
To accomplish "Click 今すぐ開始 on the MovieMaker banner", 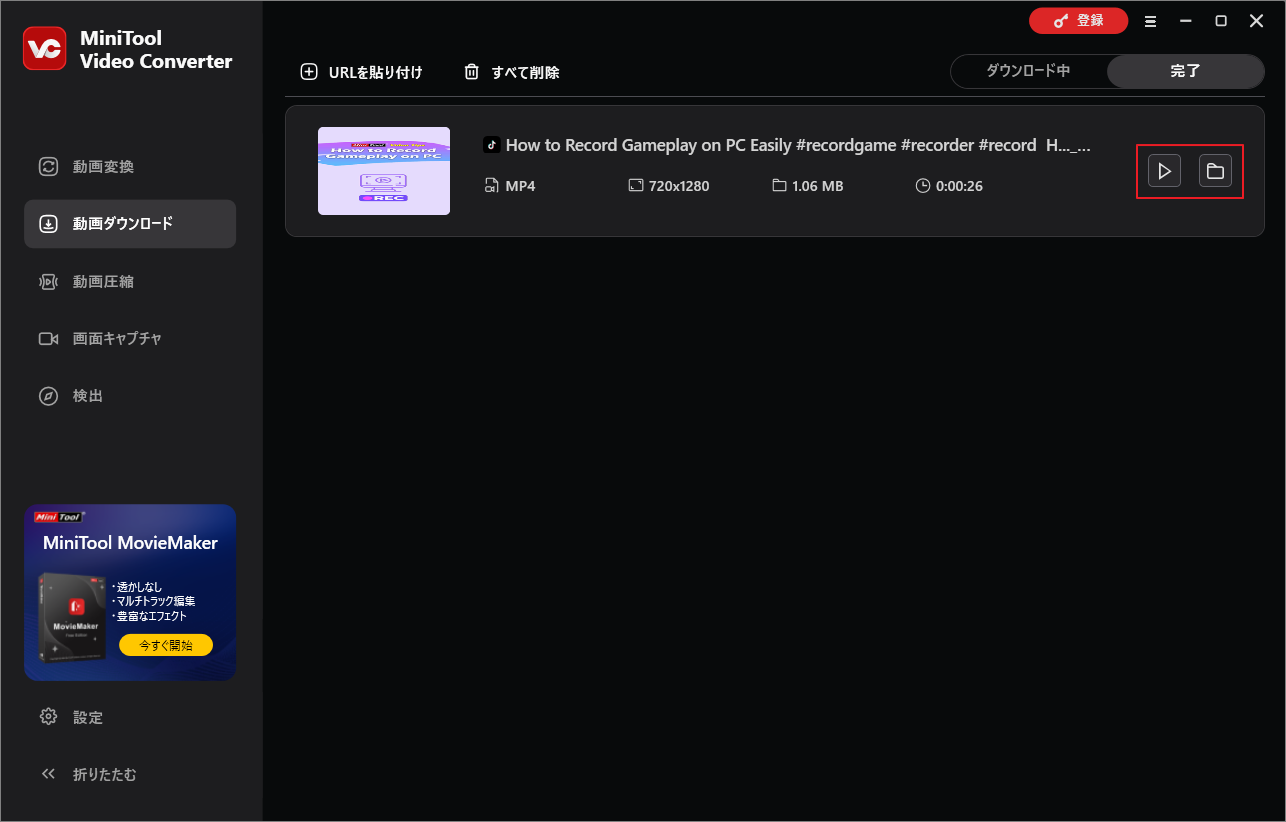I will tap(166, 645).
